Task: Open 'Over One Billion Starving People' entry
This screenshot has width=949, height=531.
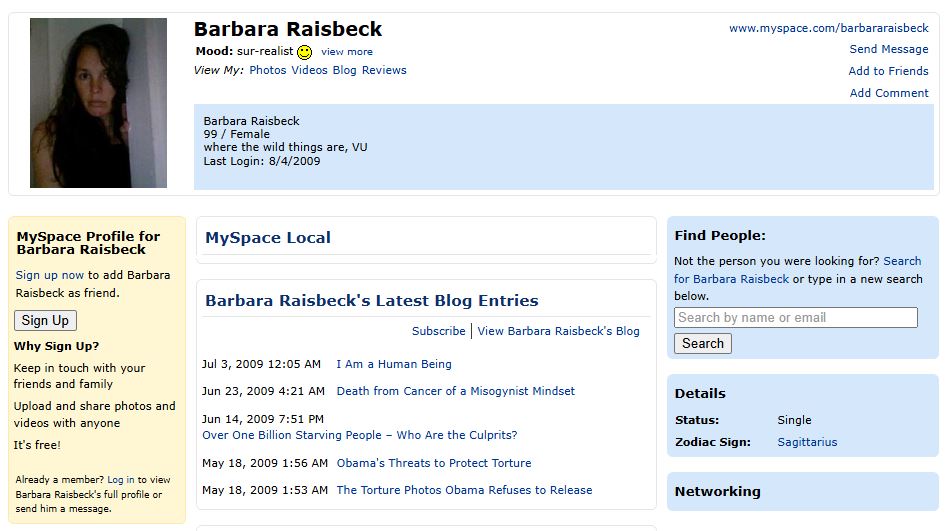Action: [360, 435]
